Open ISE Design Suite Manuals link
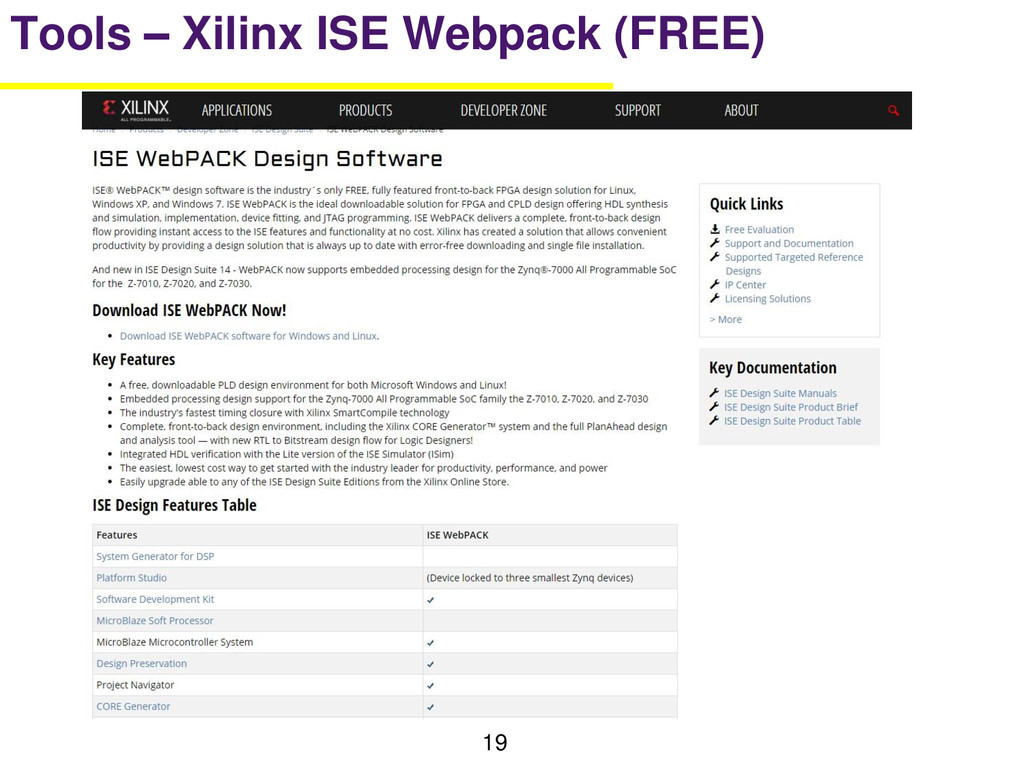Screen dimensions: 1024x768 tap(780, 393)
